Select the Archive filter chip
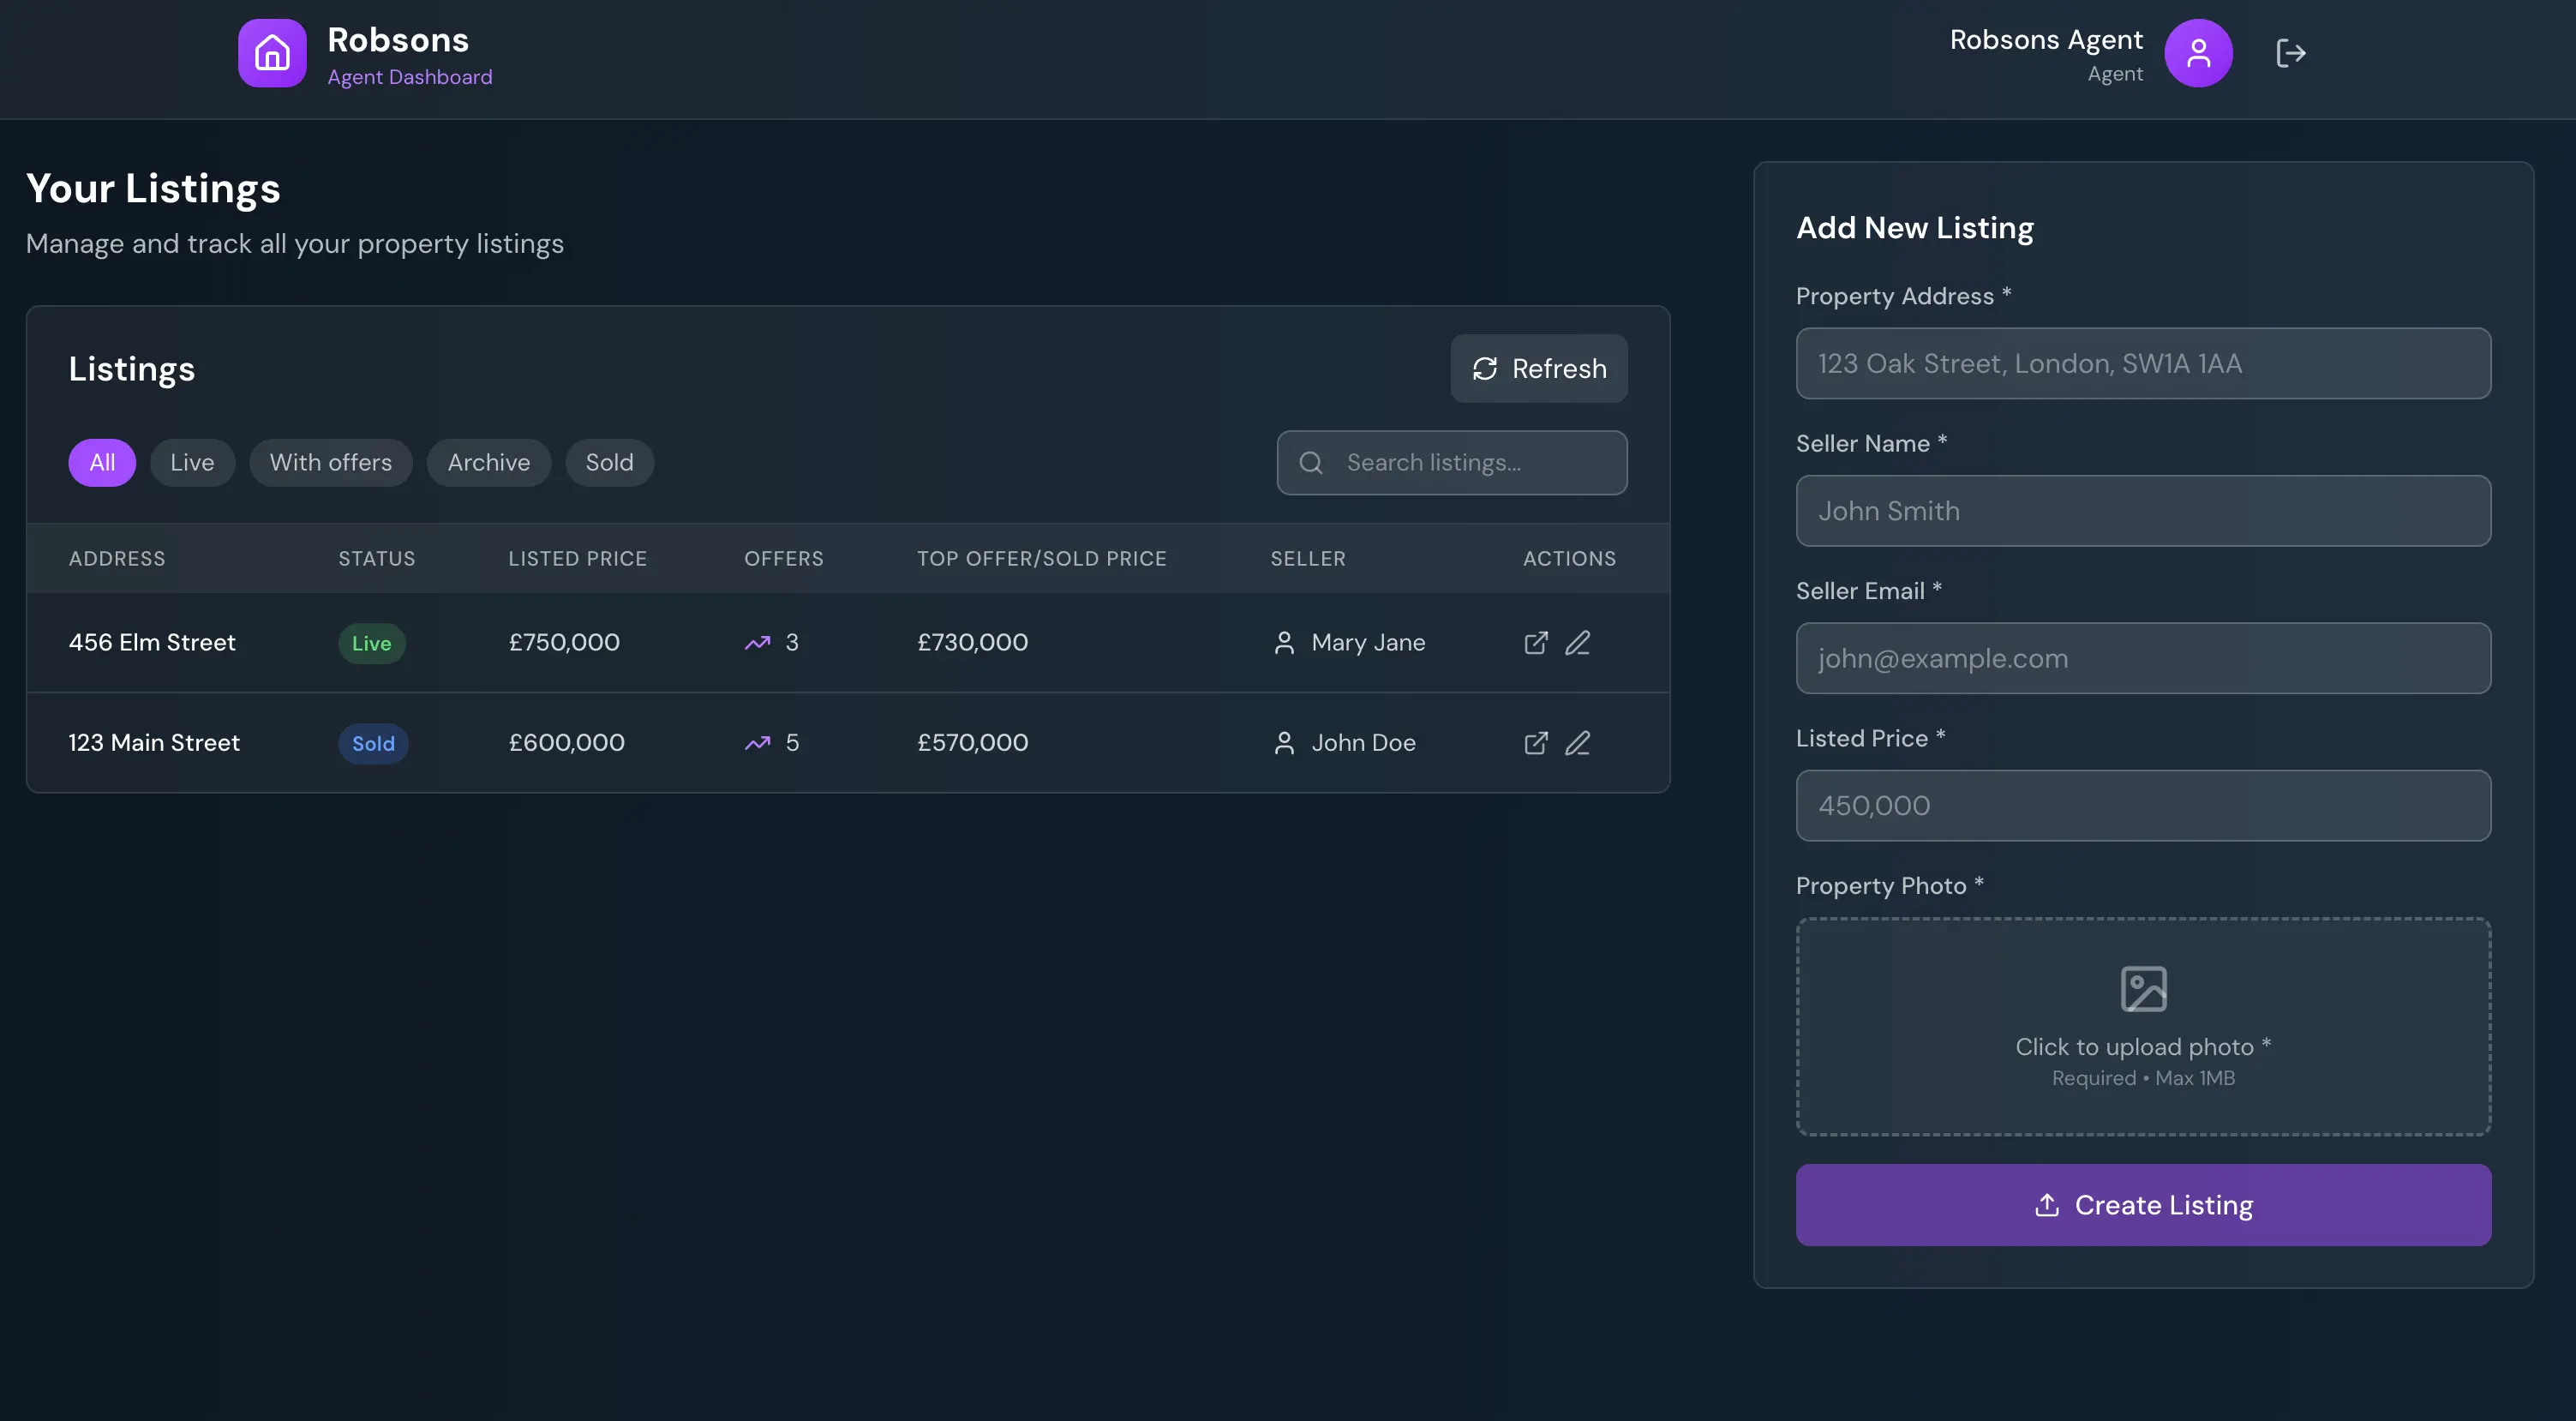 click(488, 462)
